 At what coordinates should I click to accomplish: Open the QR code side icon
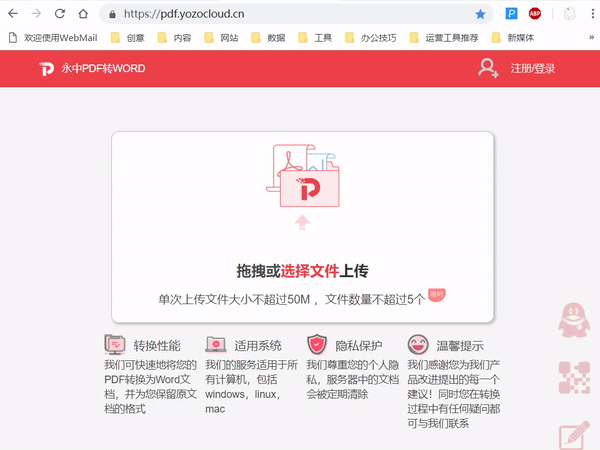[574, 379]
